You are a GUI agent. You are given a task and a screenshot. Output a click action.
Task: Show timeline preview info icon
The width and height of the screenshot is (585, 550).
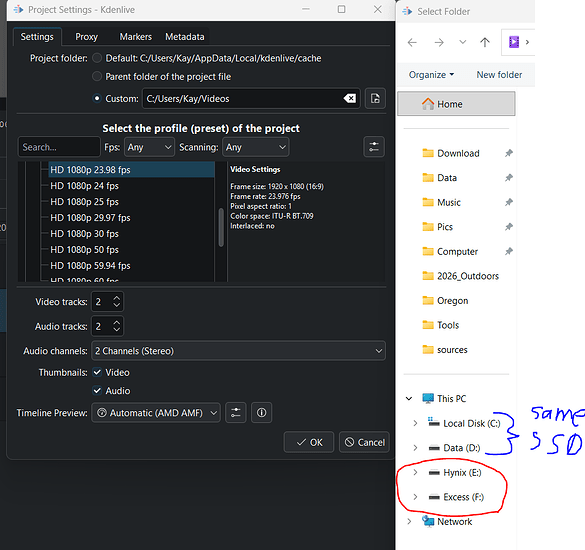[262, 413]
